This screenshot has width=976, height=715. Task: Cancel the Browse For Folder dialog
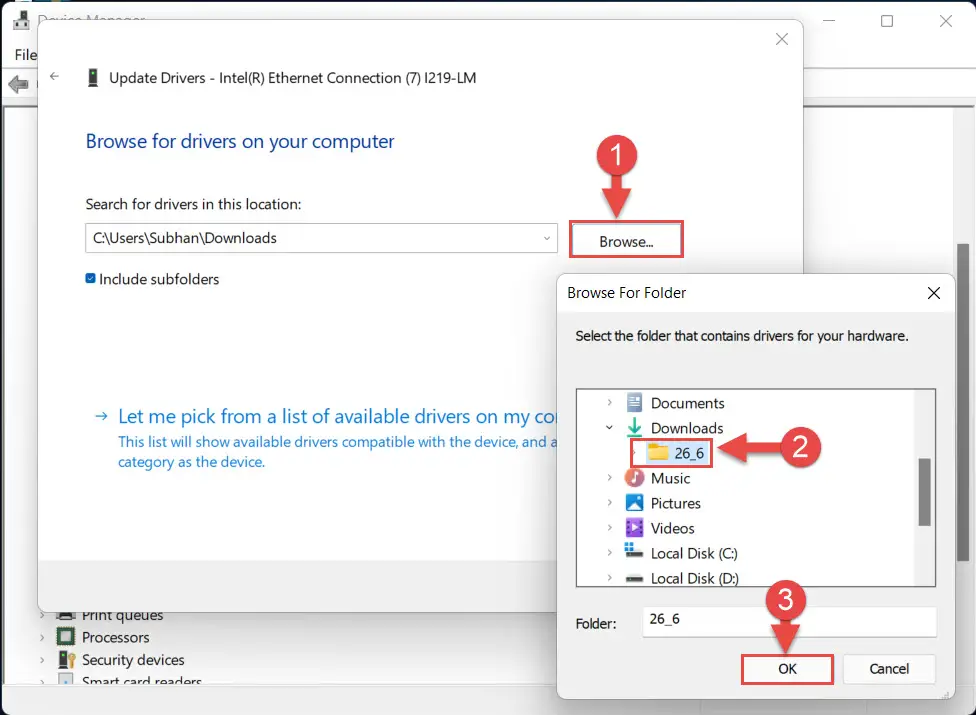tap(889, 669)
